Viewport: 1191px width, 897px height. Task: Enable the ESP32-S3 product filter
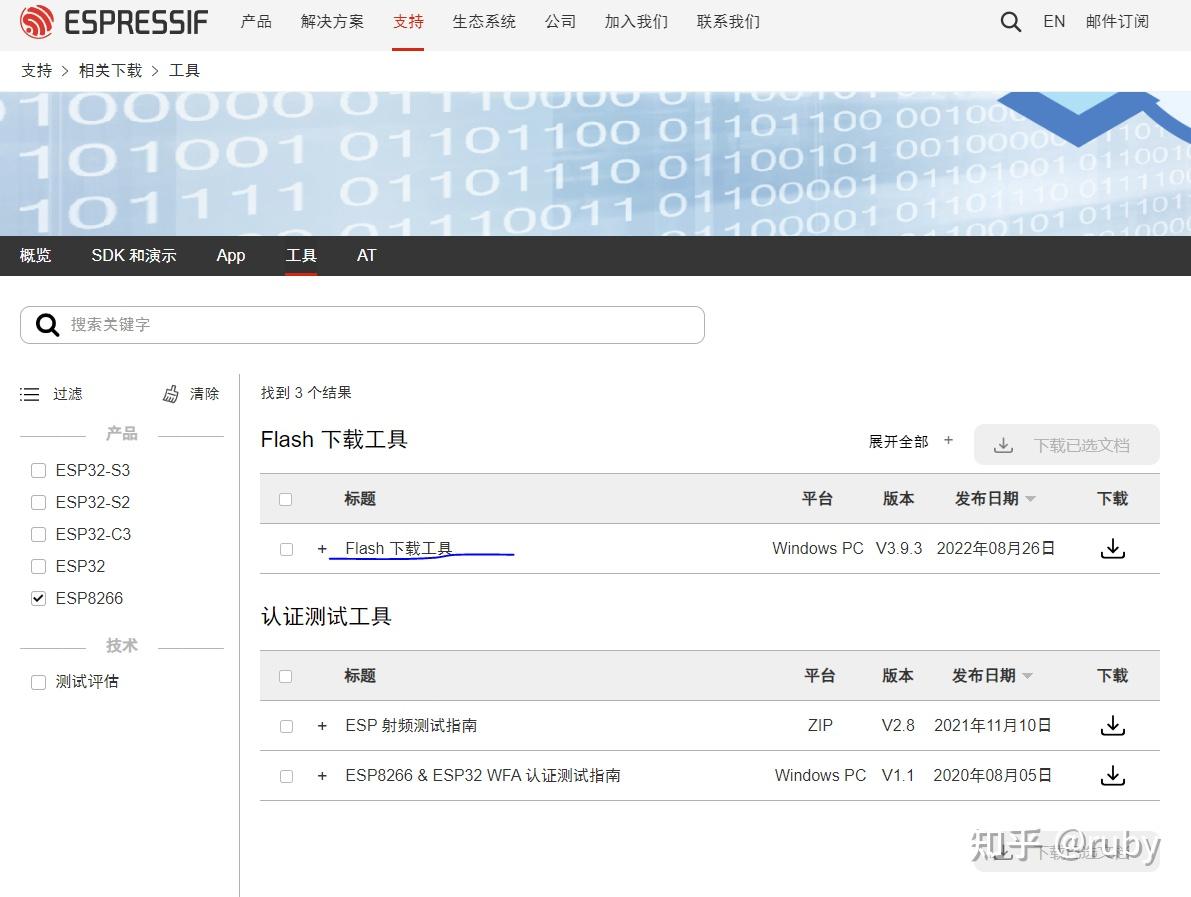(x=38, y=470)
